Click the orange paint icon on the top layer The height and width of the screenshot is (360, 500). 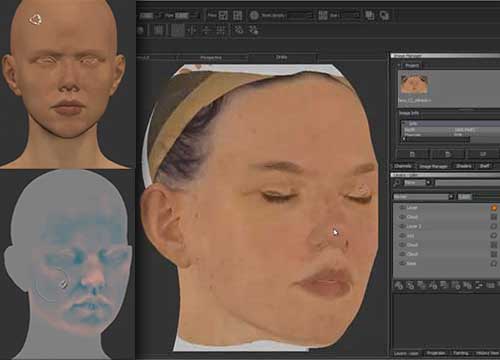(494, 208)
